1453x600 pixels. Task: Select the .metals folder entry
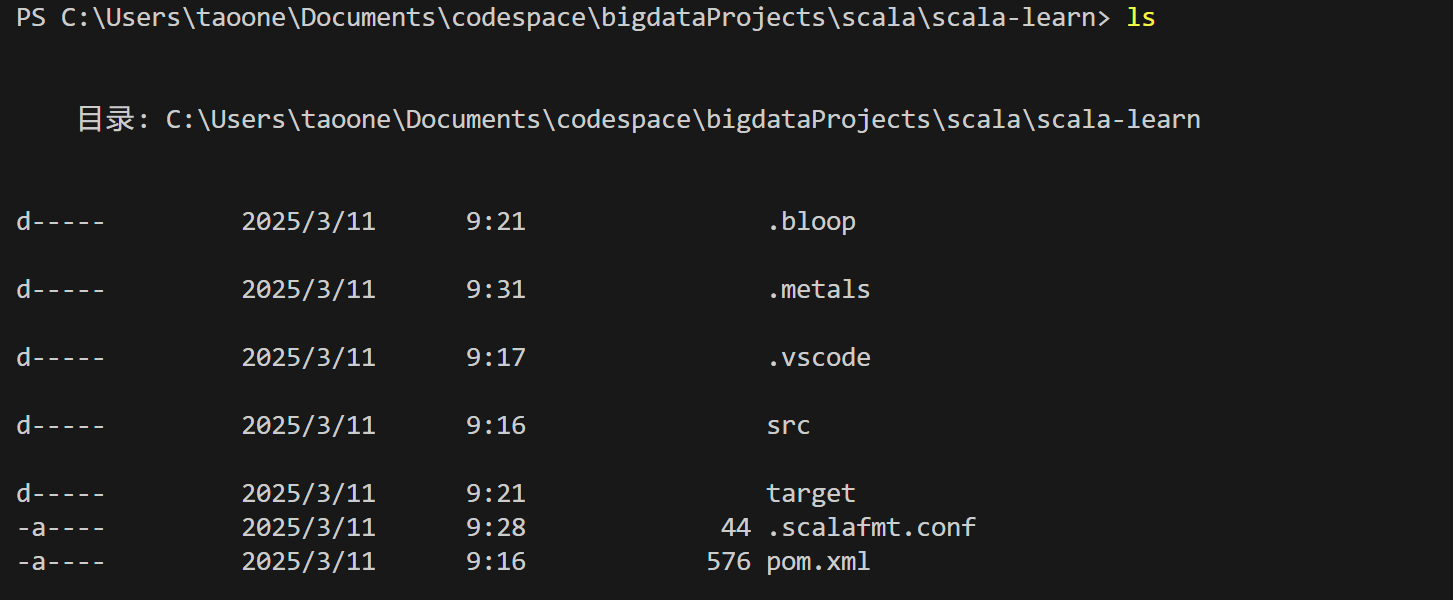point(818,290)
